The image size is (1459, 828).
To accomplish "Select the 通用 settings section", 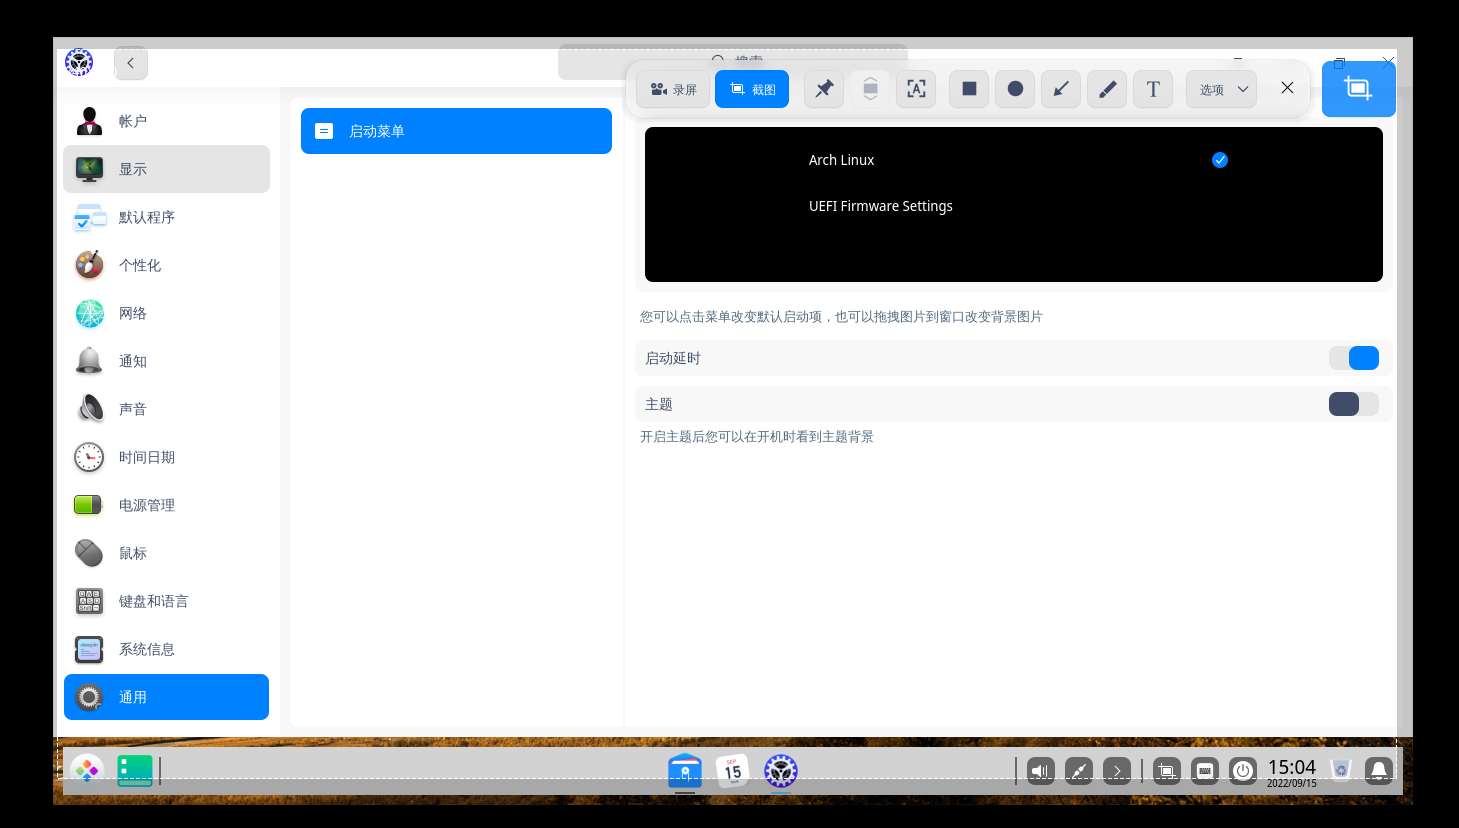I will click(x=166, y=697).
